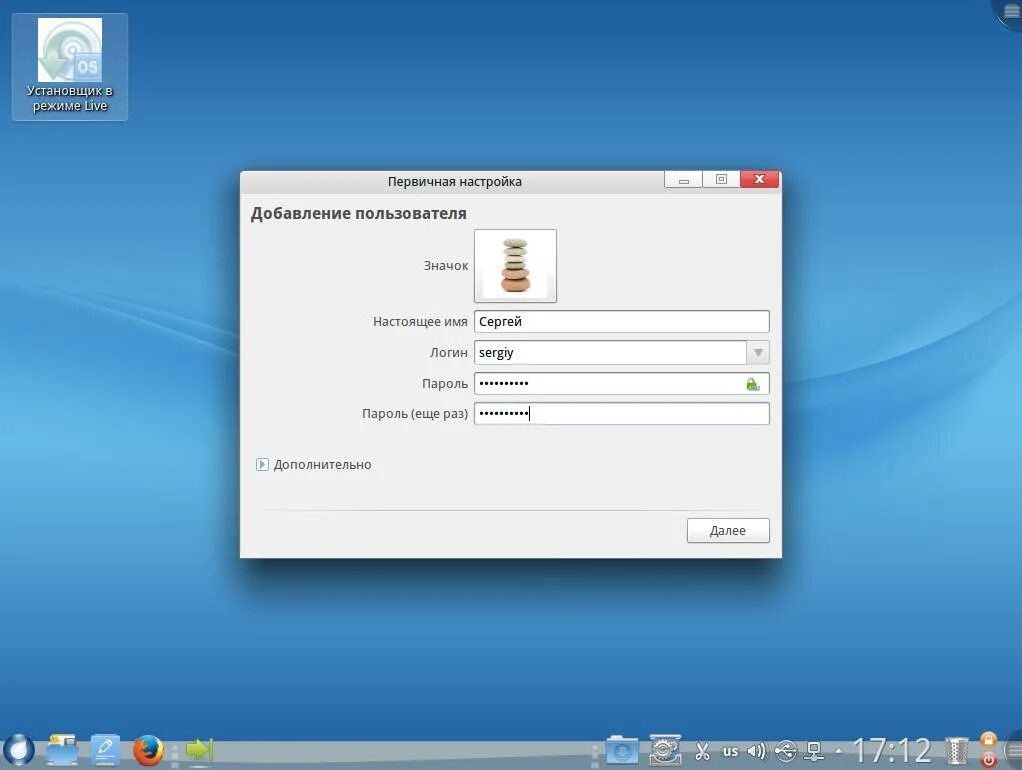Maximize the Первичная настройка window

[x=721, y=179]
